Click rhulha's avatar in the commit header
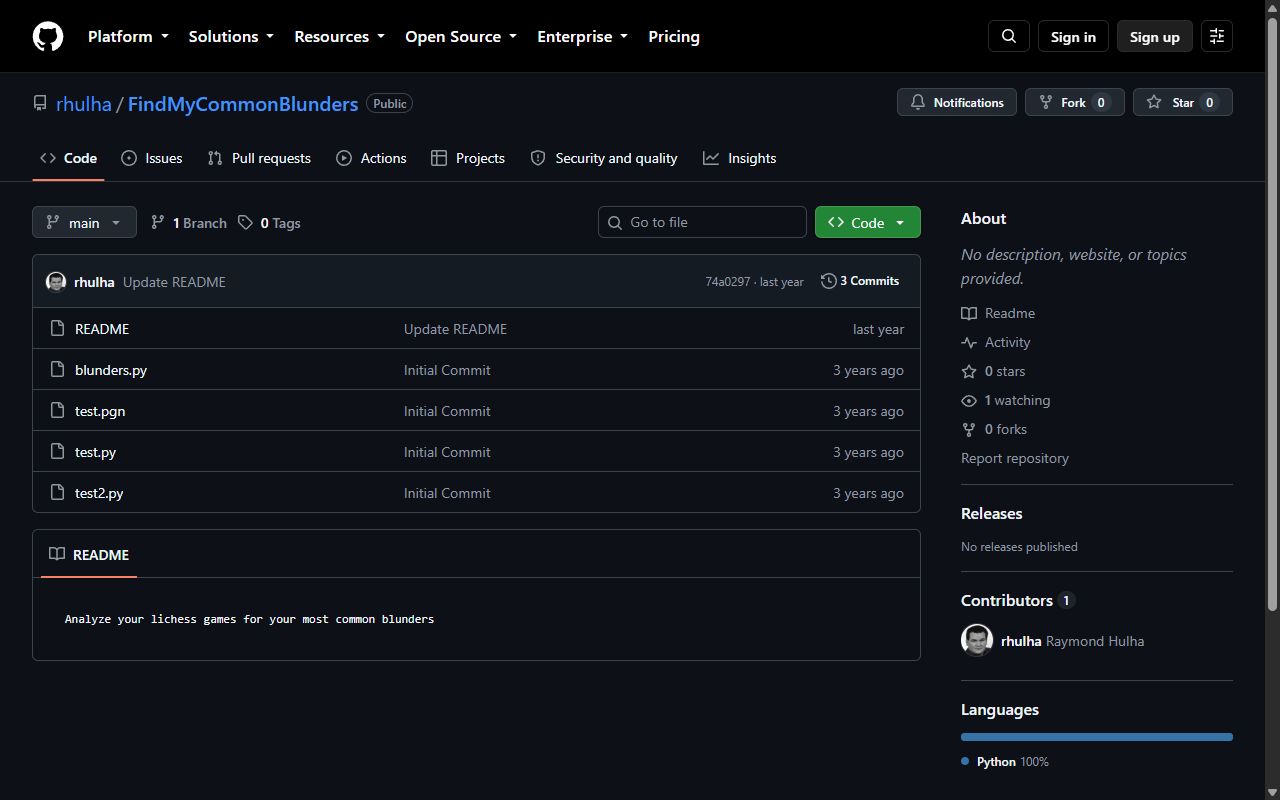1280x800 pixels. pos(56,281)
